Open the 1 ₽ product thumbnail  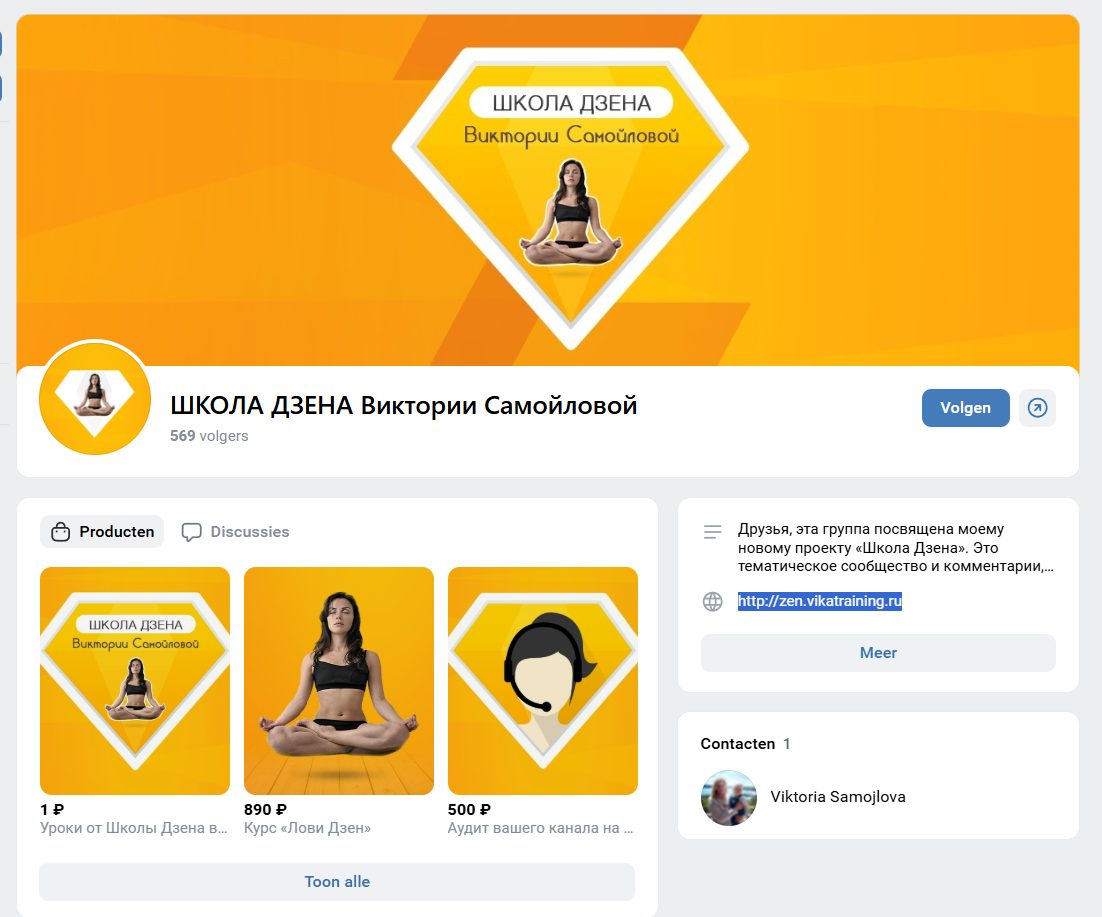pyautogui.click(x=135, y=681)
